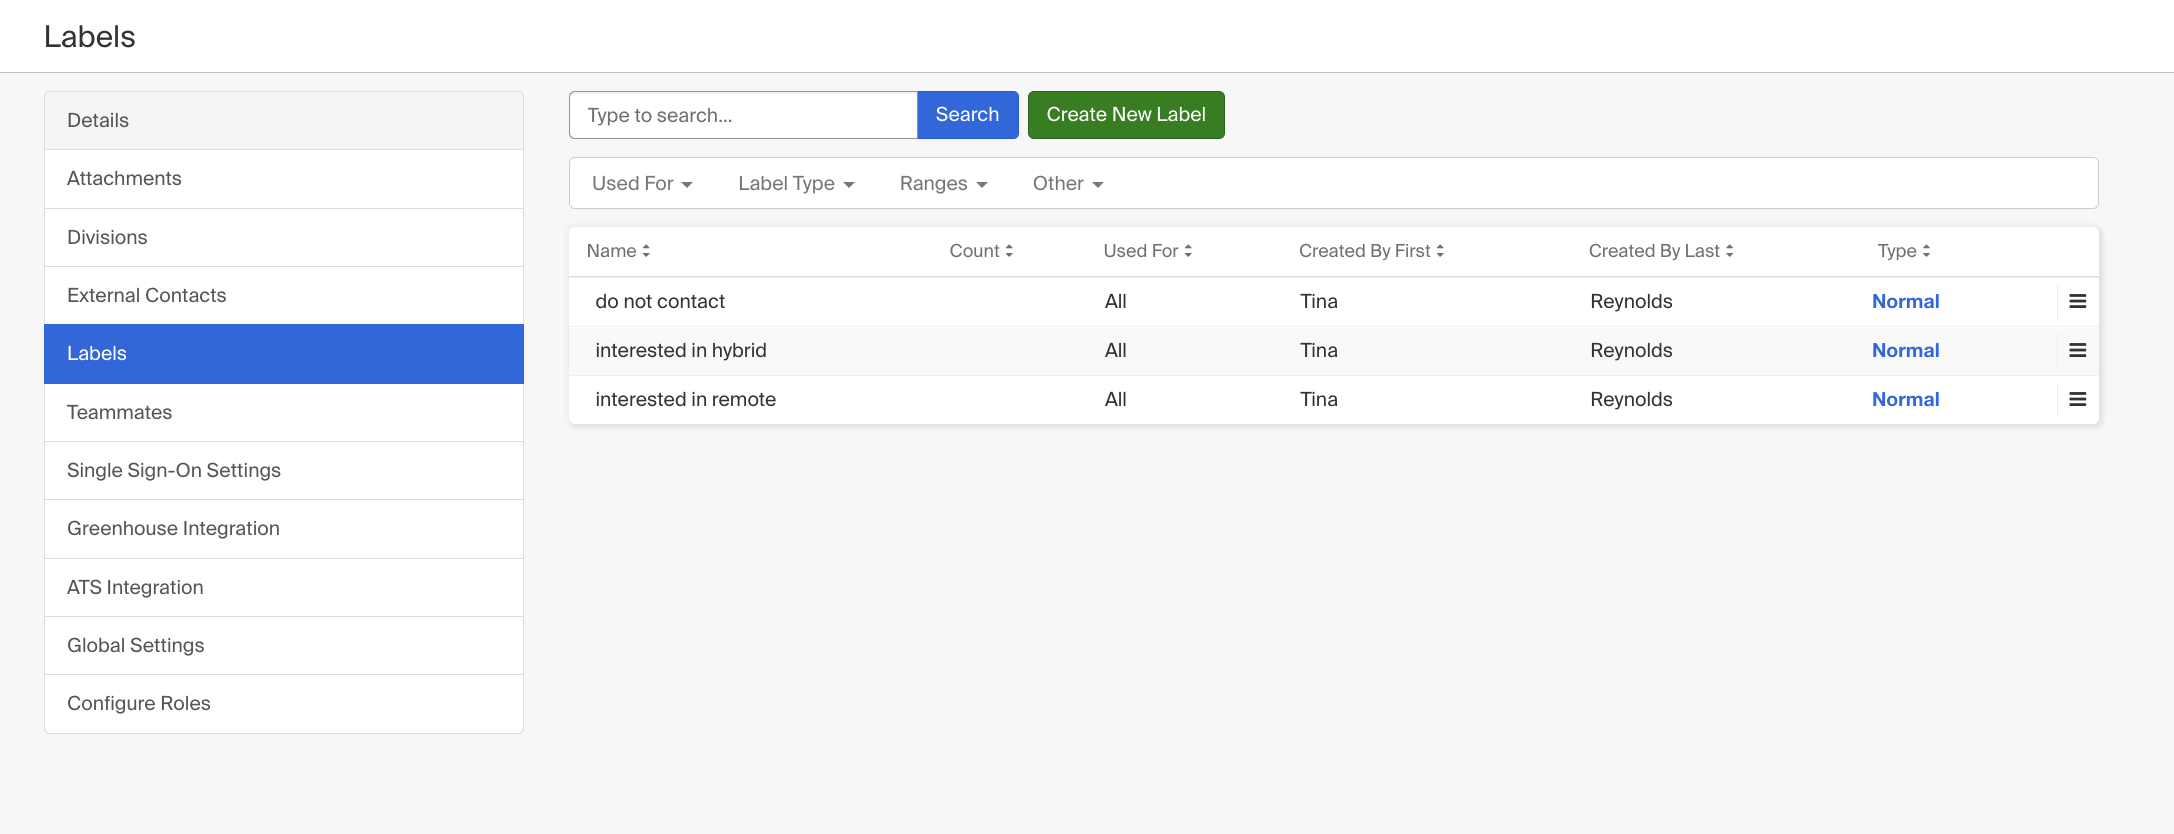
Task: Open Configure Roles section
Action: click(284, 703)
